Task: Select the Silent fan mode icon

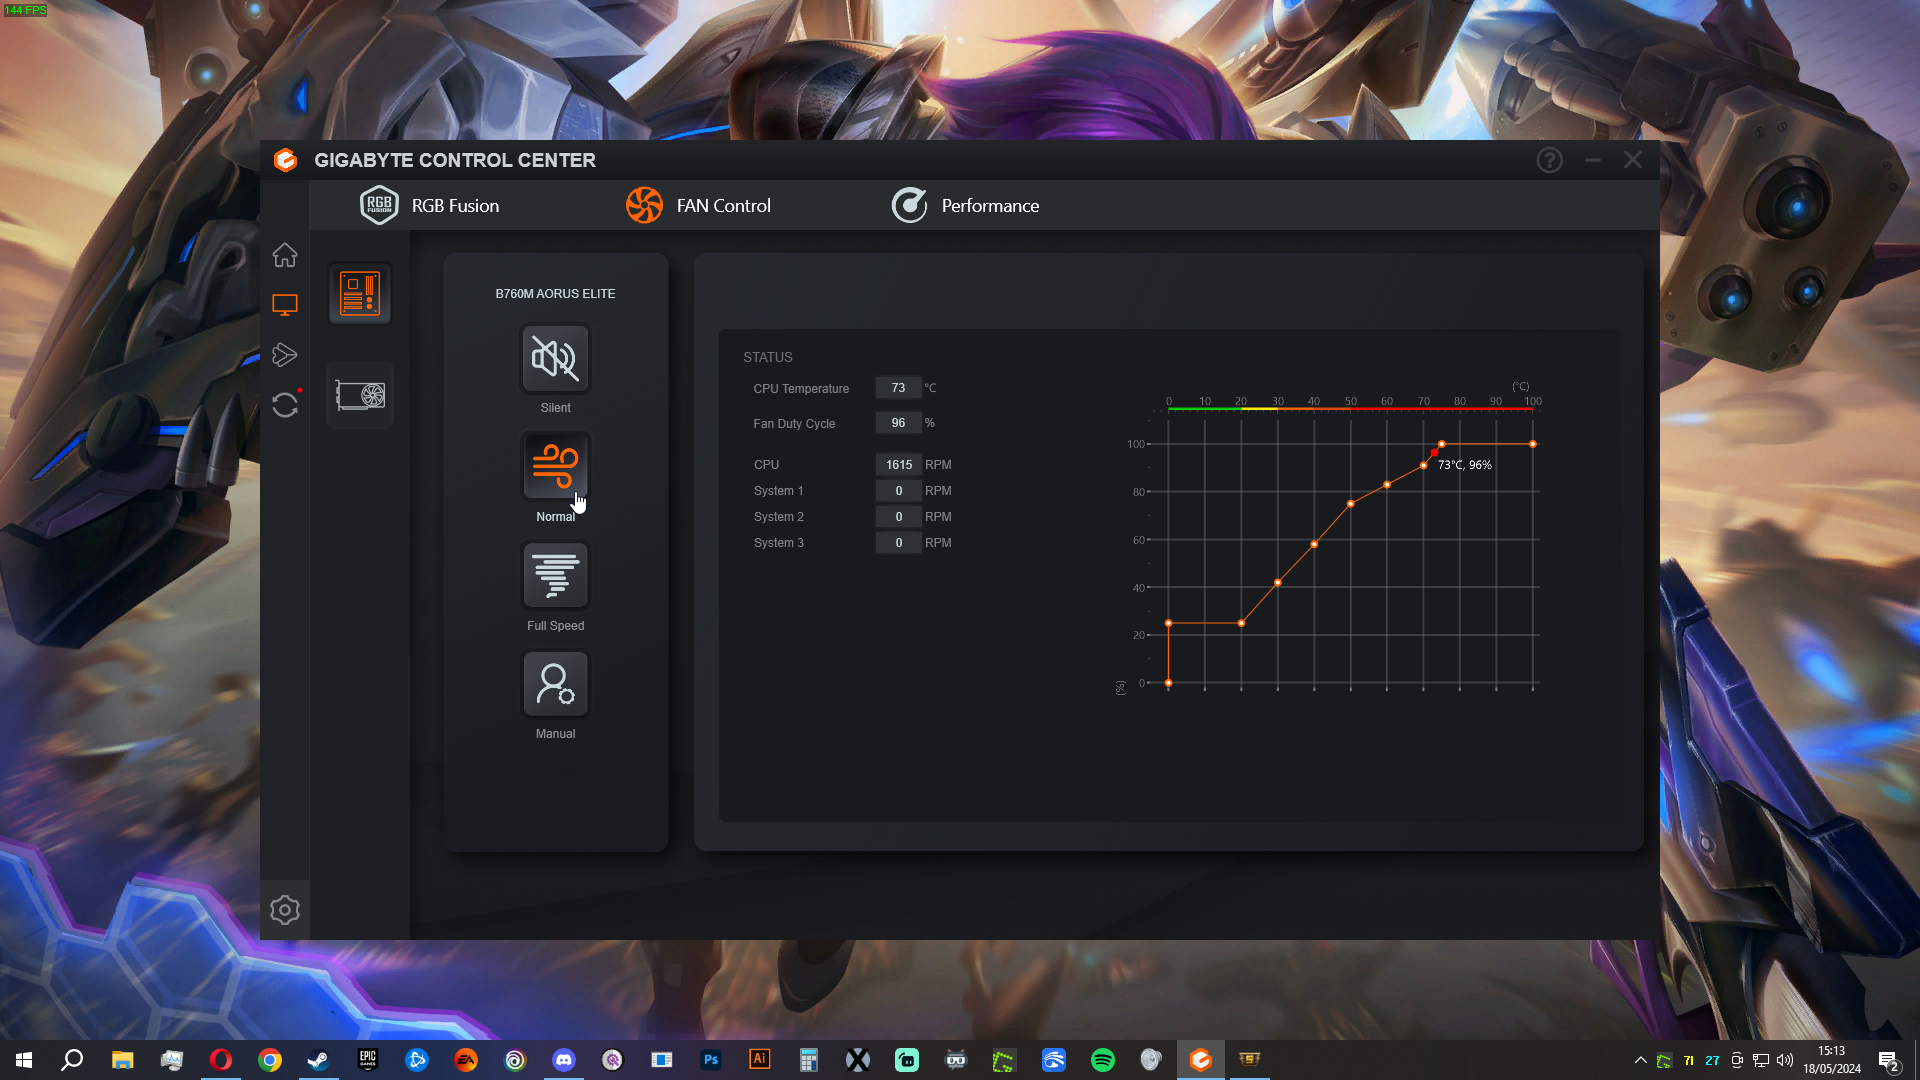Action: [556, 358]
